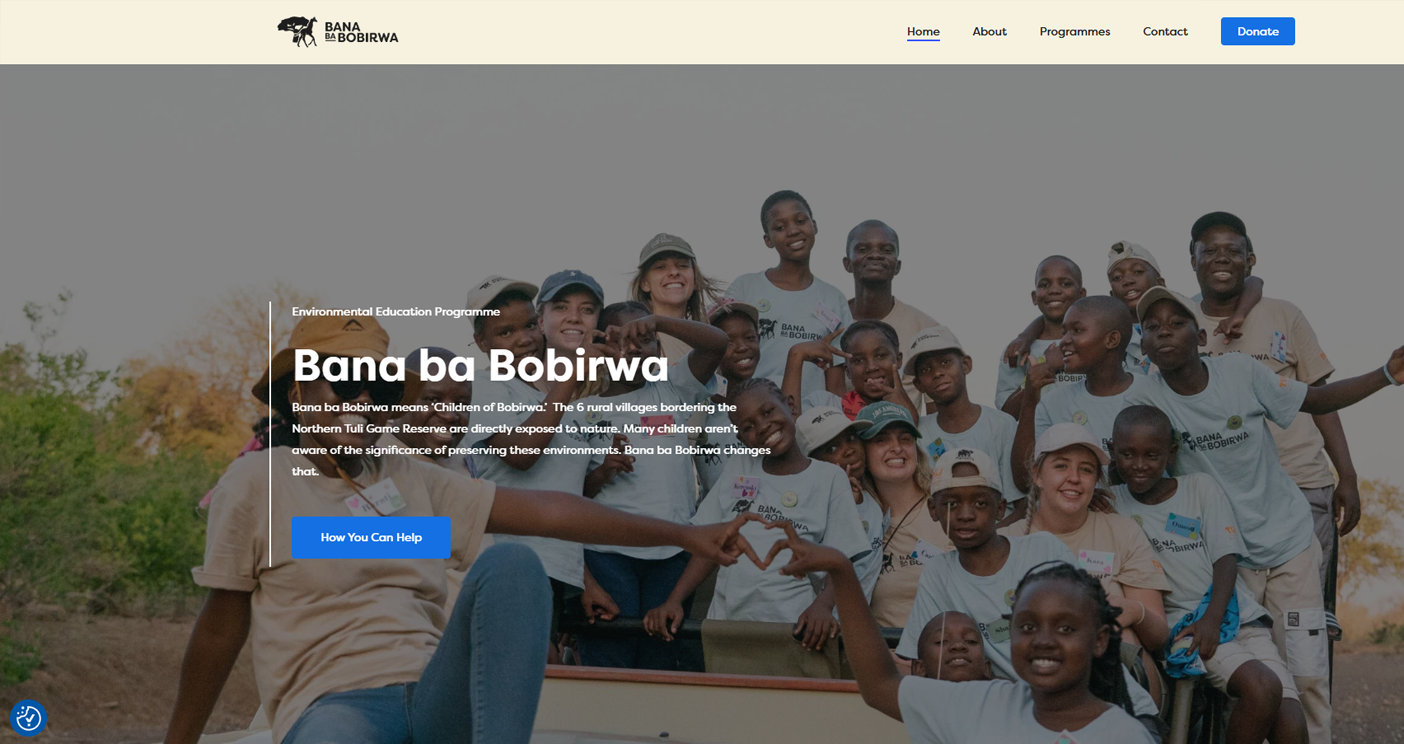Click the underline beneath the Home link
This screenshot has width=1404, height=744.
pos(923,40)
